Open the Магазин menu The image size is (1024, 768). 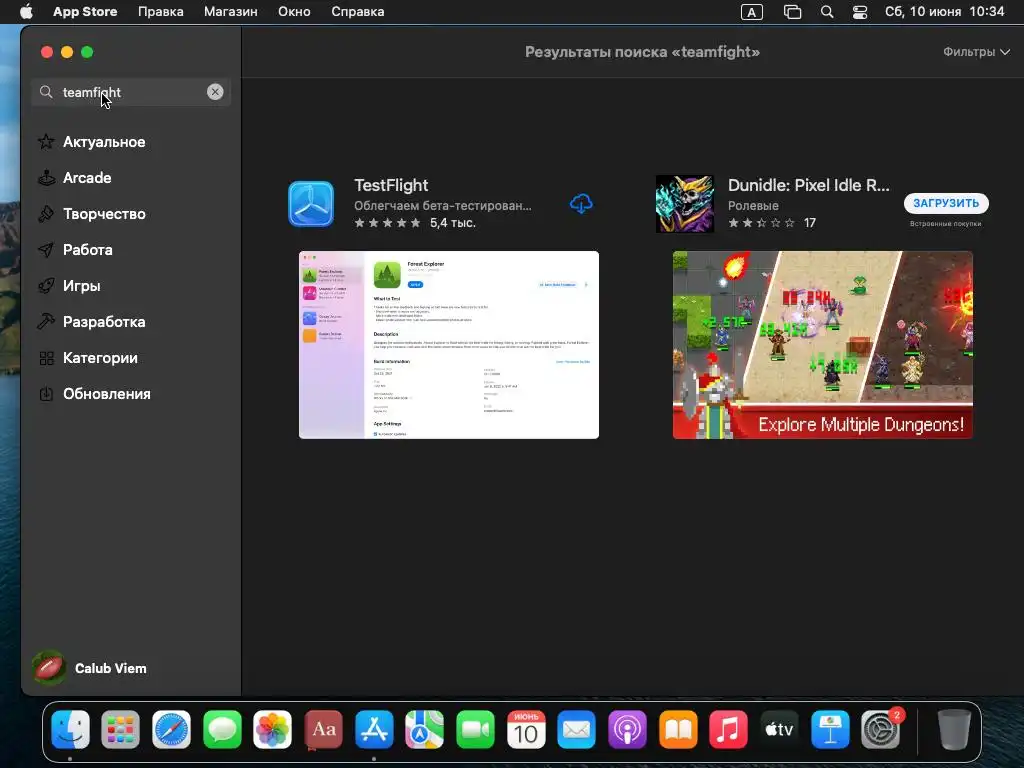pyautogui.click(x=231, y=12)
